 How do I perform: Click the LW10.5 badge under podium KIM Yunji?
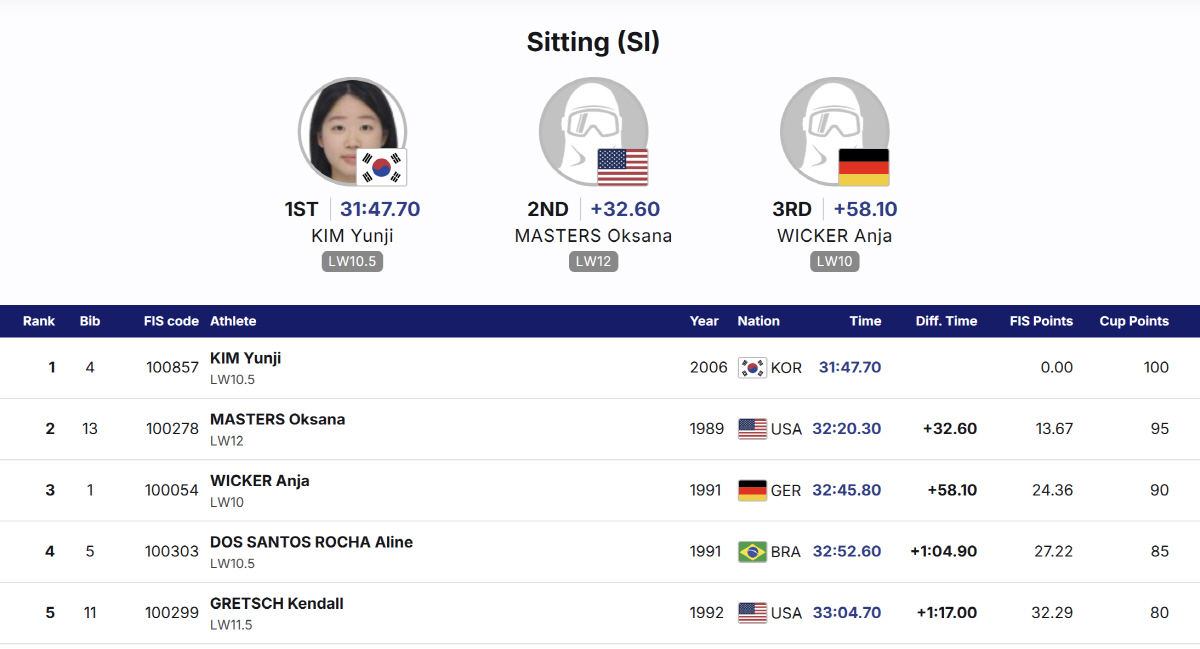[352, 262]
